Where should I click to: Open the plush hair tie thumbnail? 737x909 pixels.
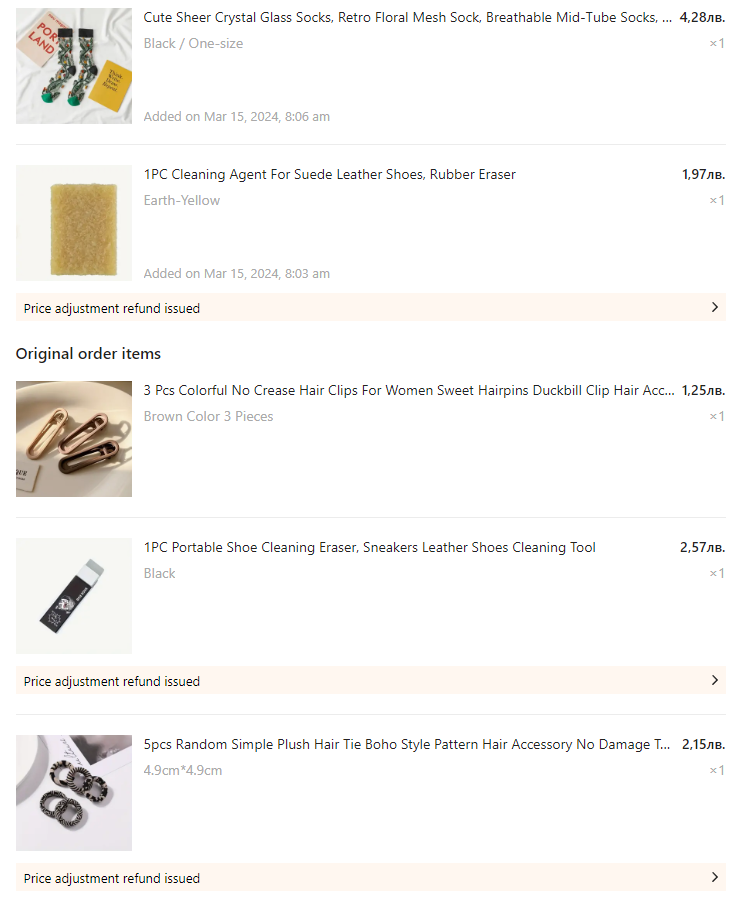(x=74, y=793)
